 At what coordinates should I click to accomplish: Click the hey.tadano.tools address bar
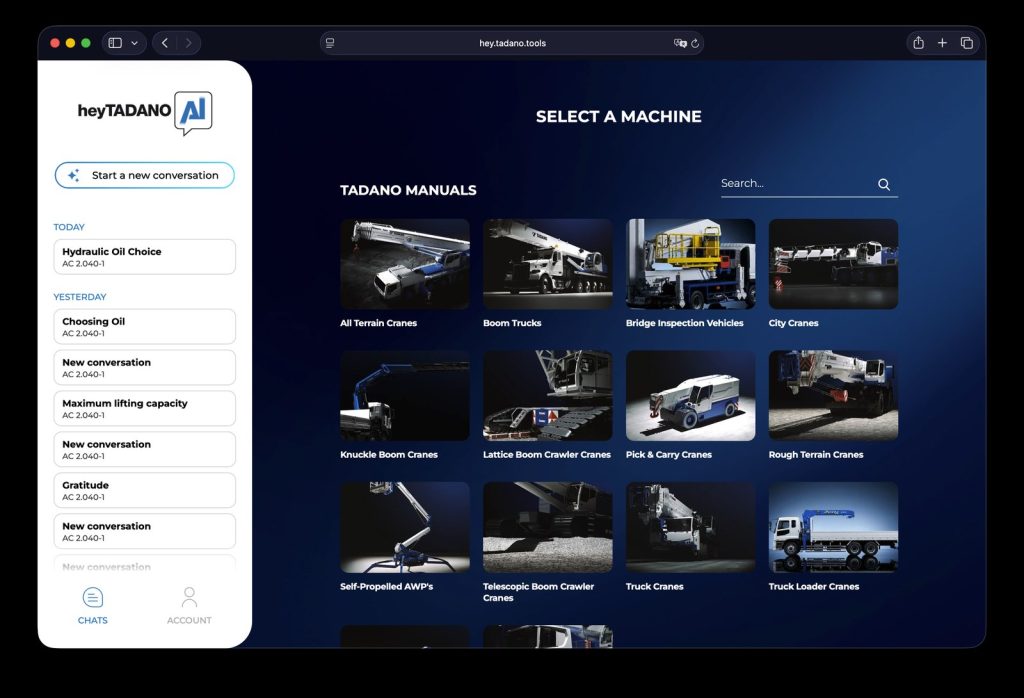512,43
